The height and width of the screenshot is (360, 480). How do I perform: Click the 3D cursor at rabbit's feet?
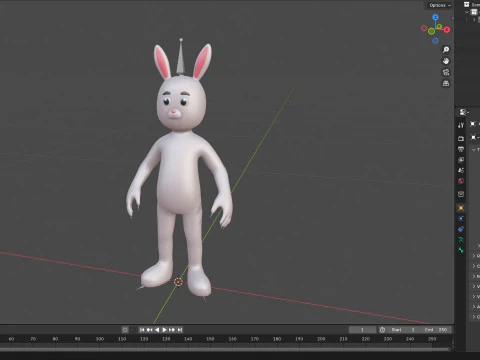[179, 282]
